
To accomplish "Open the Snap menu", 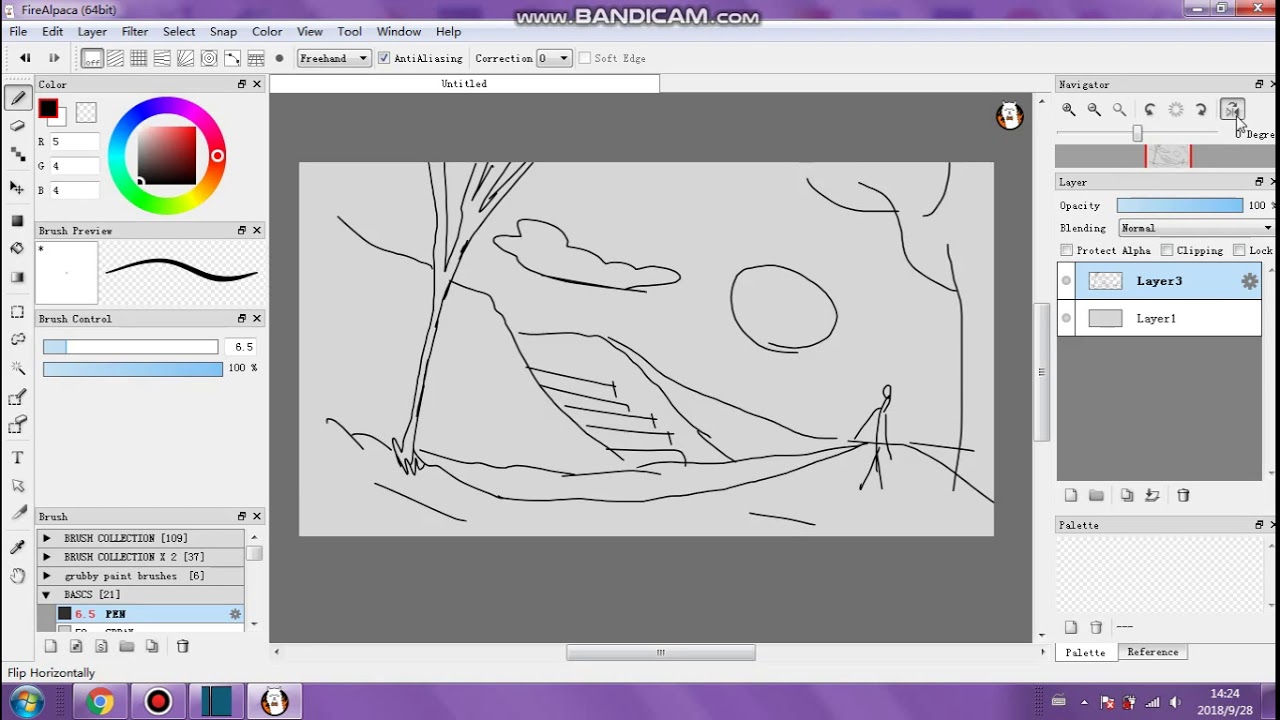I will pos(223,31).
